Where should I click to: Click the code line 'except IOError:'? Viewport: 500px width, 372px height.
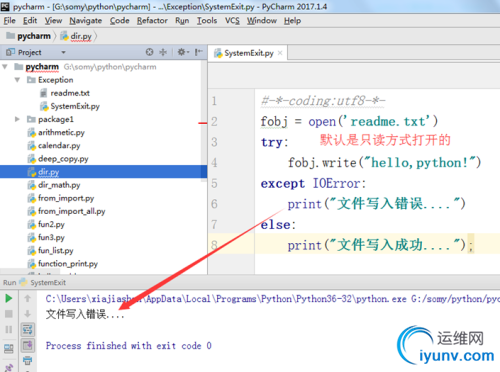[313, 183]
